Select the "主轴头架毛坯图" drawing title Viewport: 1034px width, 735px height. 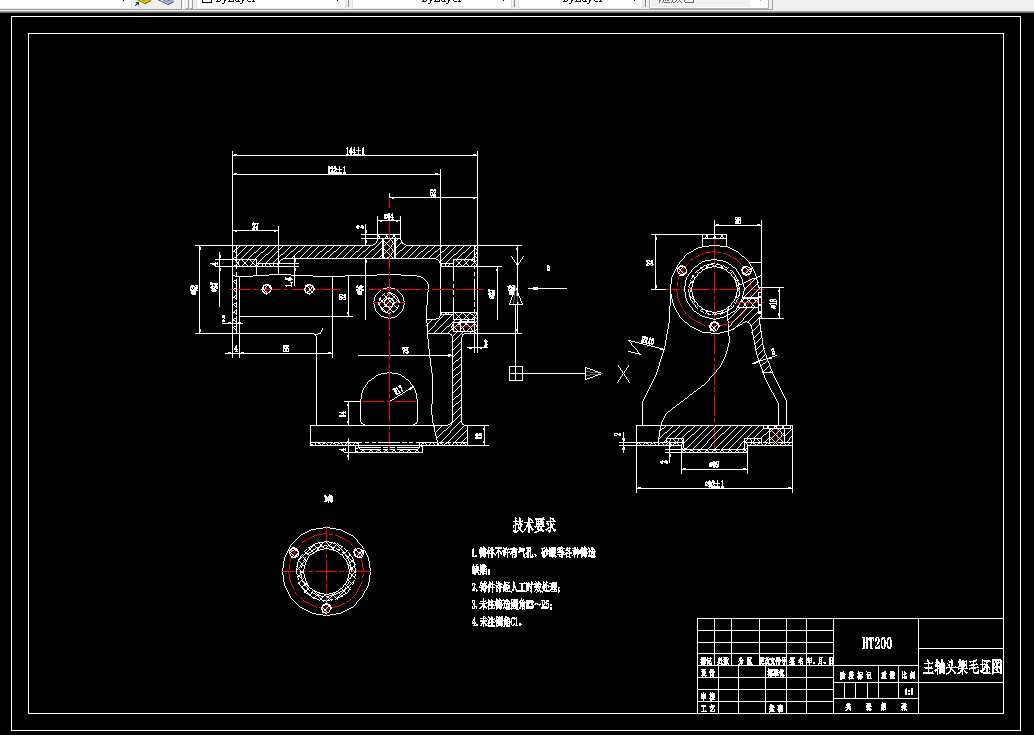click(962, 667)
